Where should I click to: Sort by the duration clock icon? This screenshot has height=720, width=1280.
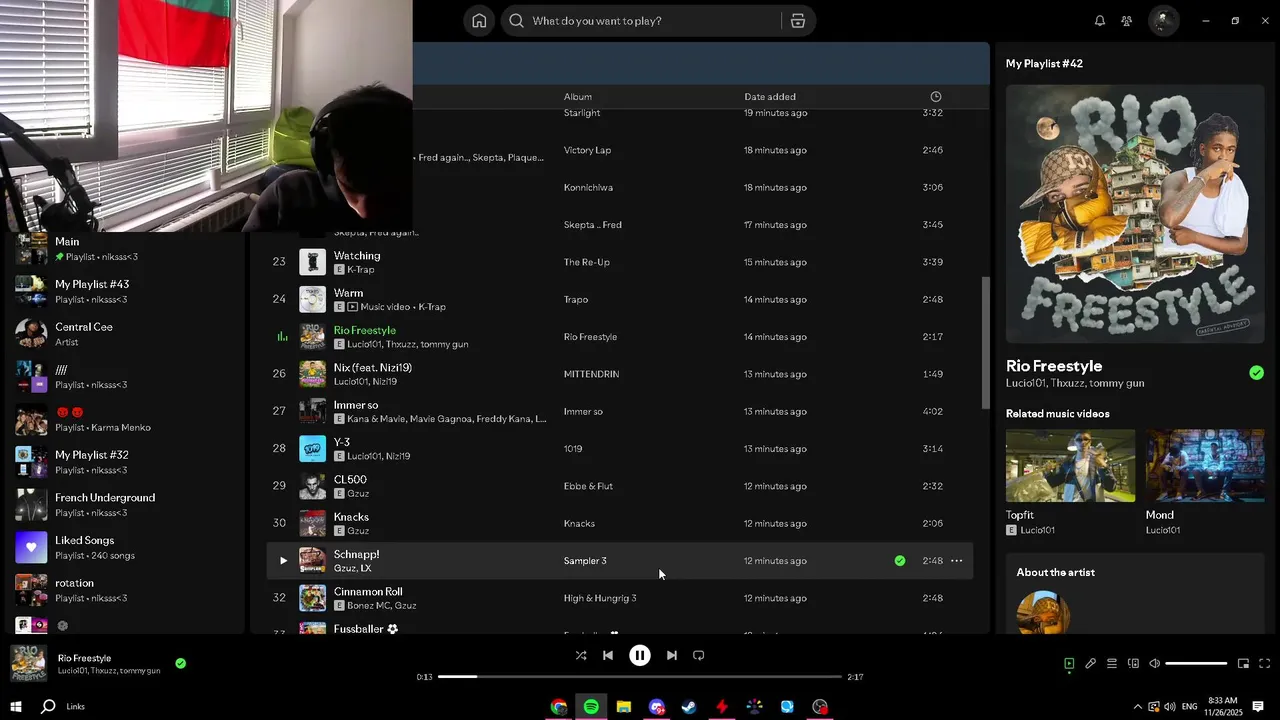coord(936,97)
